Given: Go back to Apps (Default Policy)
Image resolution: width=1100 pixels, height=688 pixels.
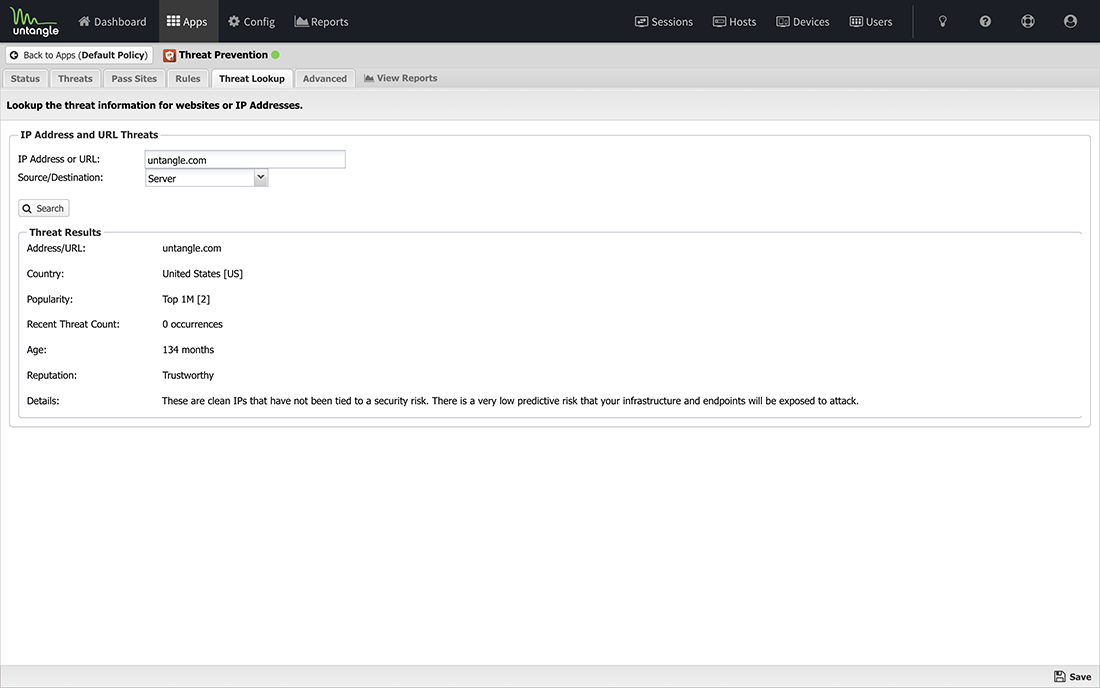Looking at the screenshot, I should 79,55.
